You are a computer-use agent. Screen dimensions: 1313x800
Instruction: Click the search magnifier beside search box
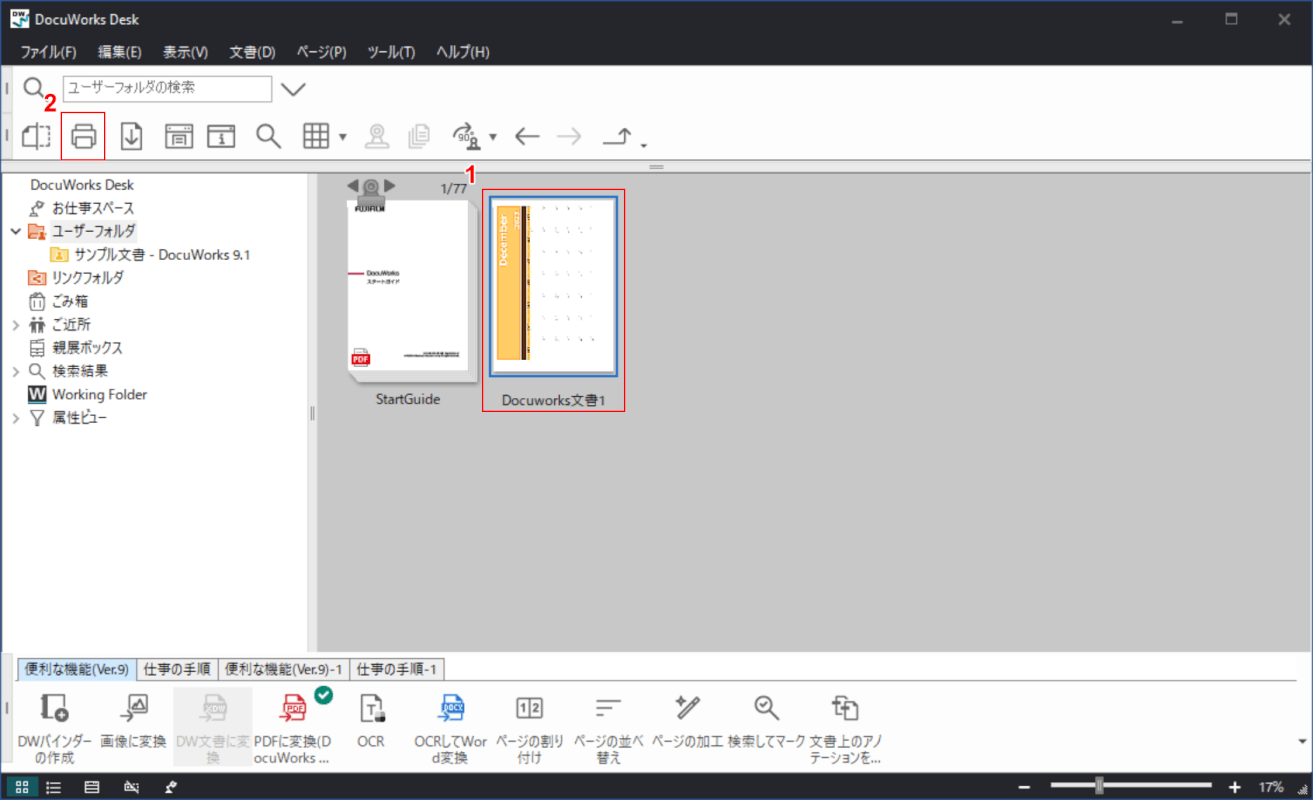tap(35, 89)
